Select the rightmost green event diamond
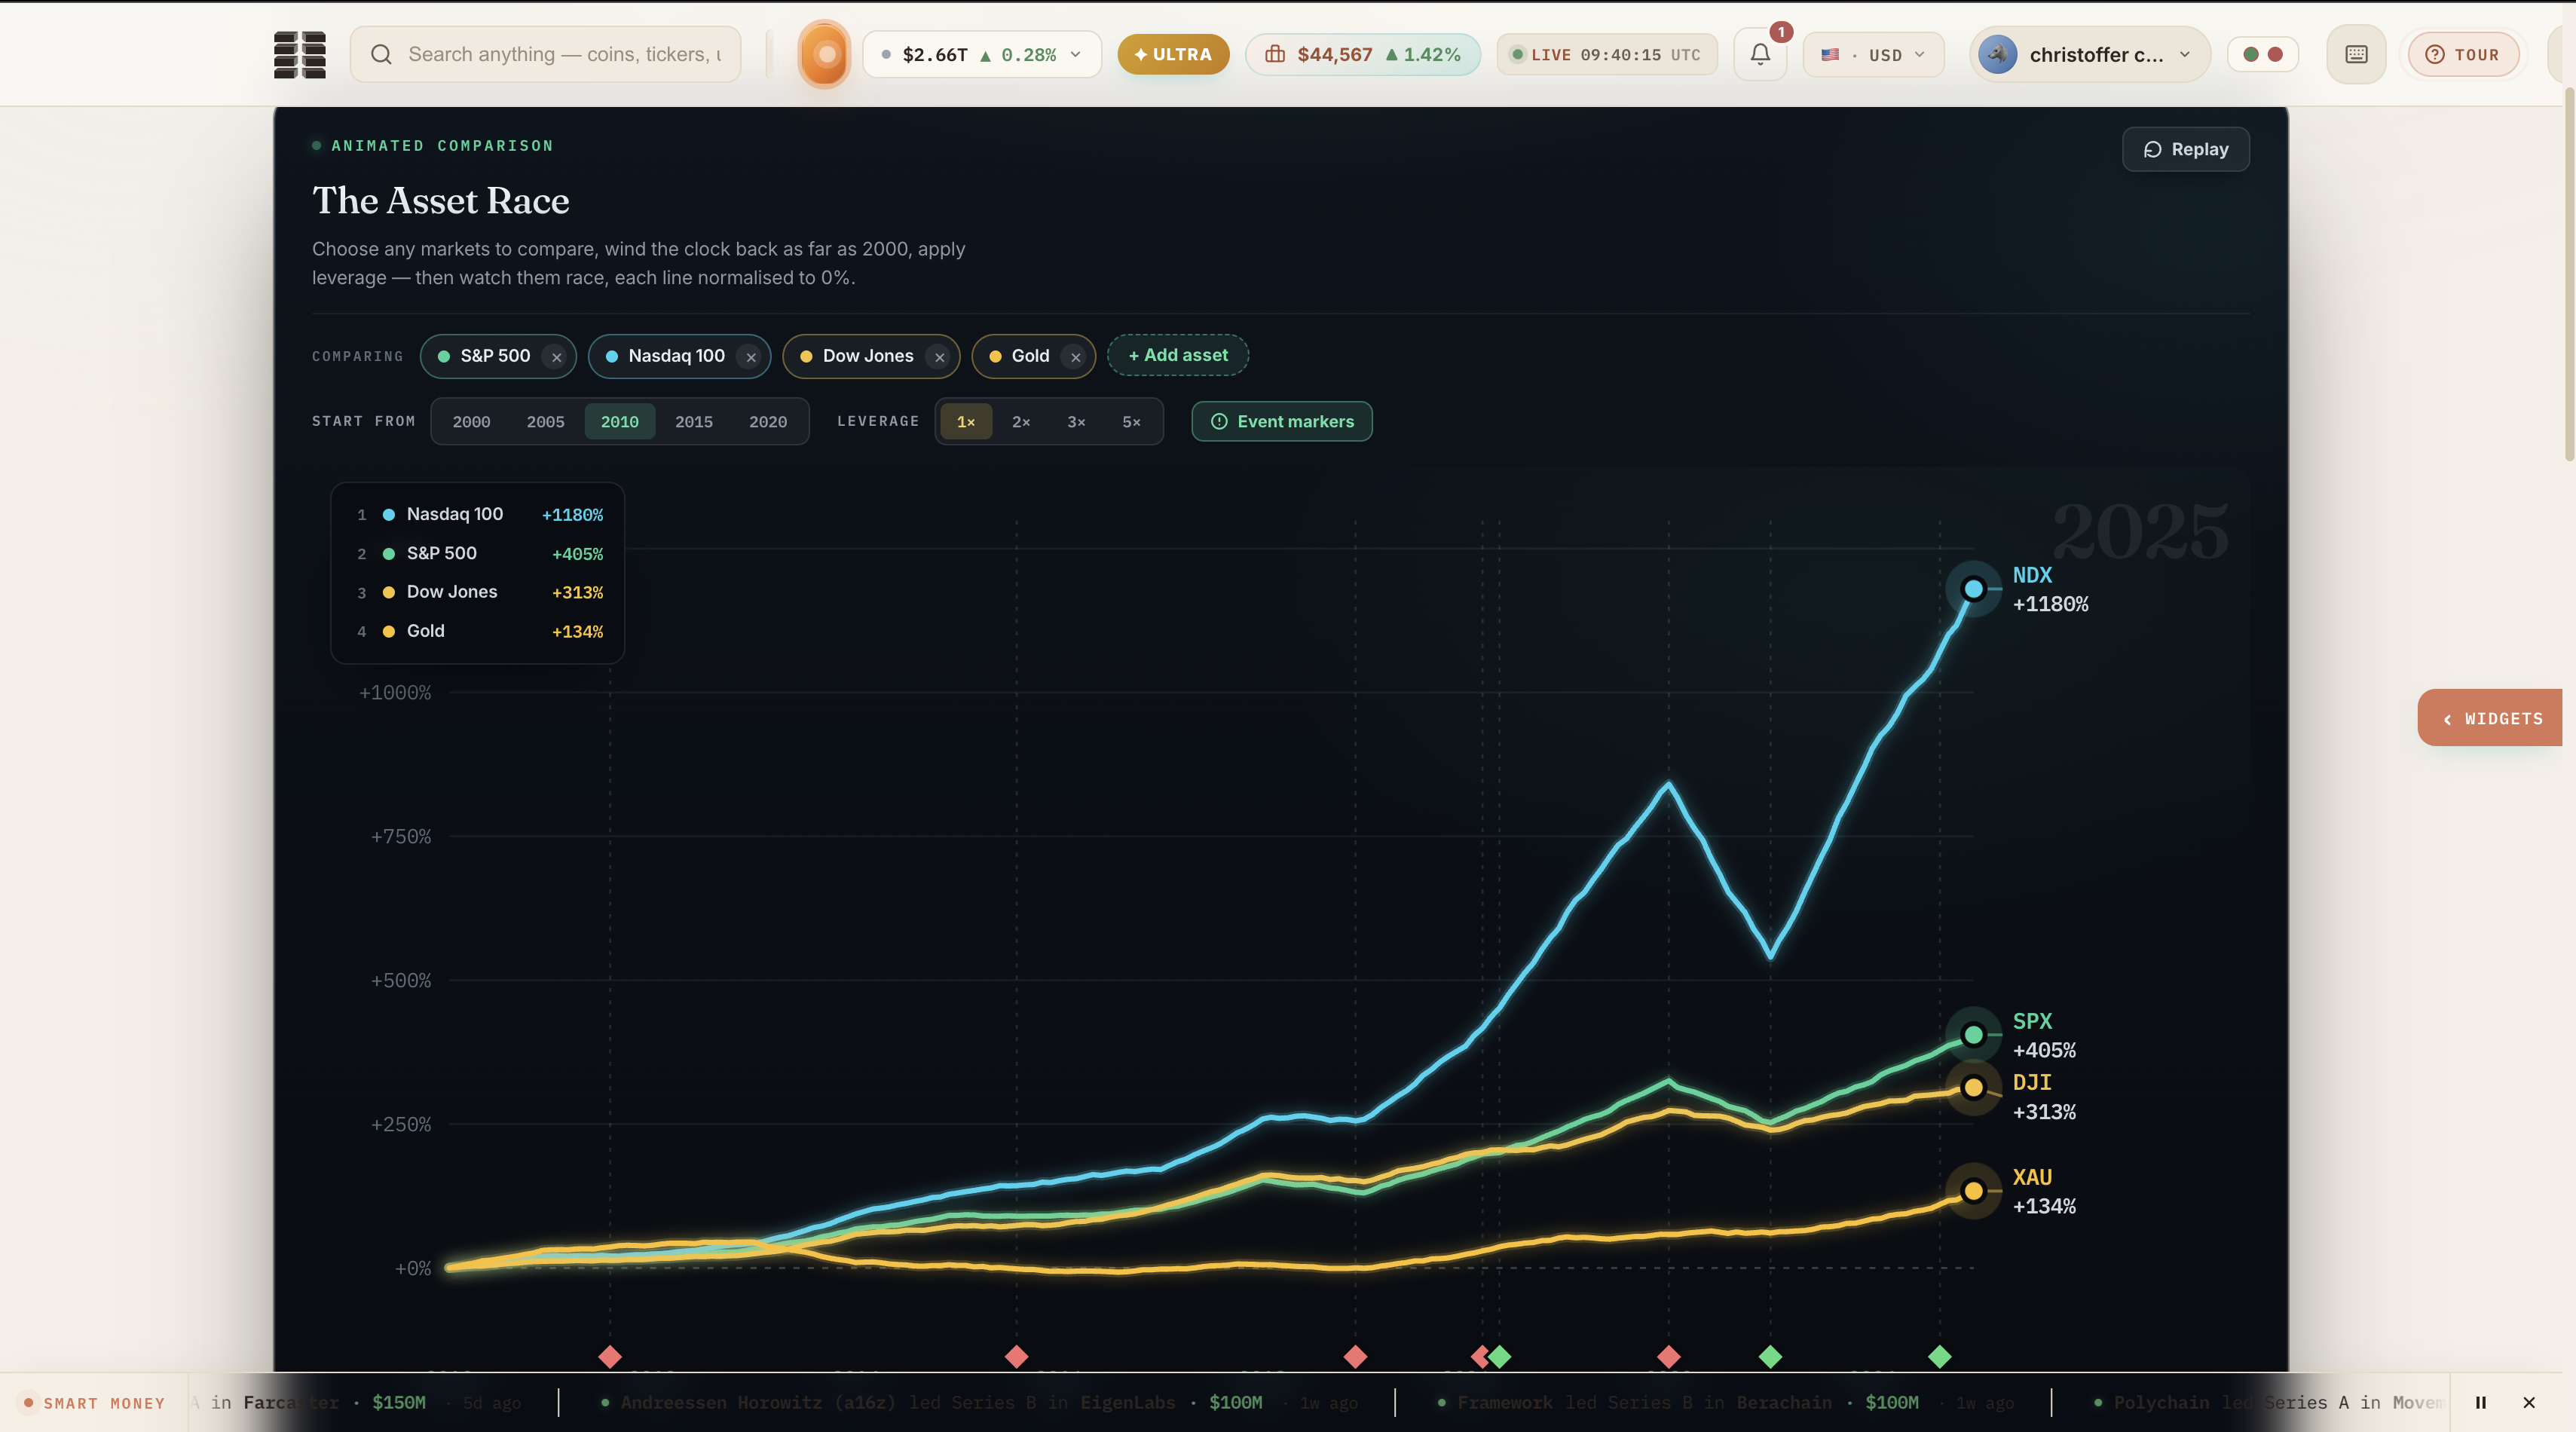Screen dimensions: 2576x1432 pos(1940,1357)
